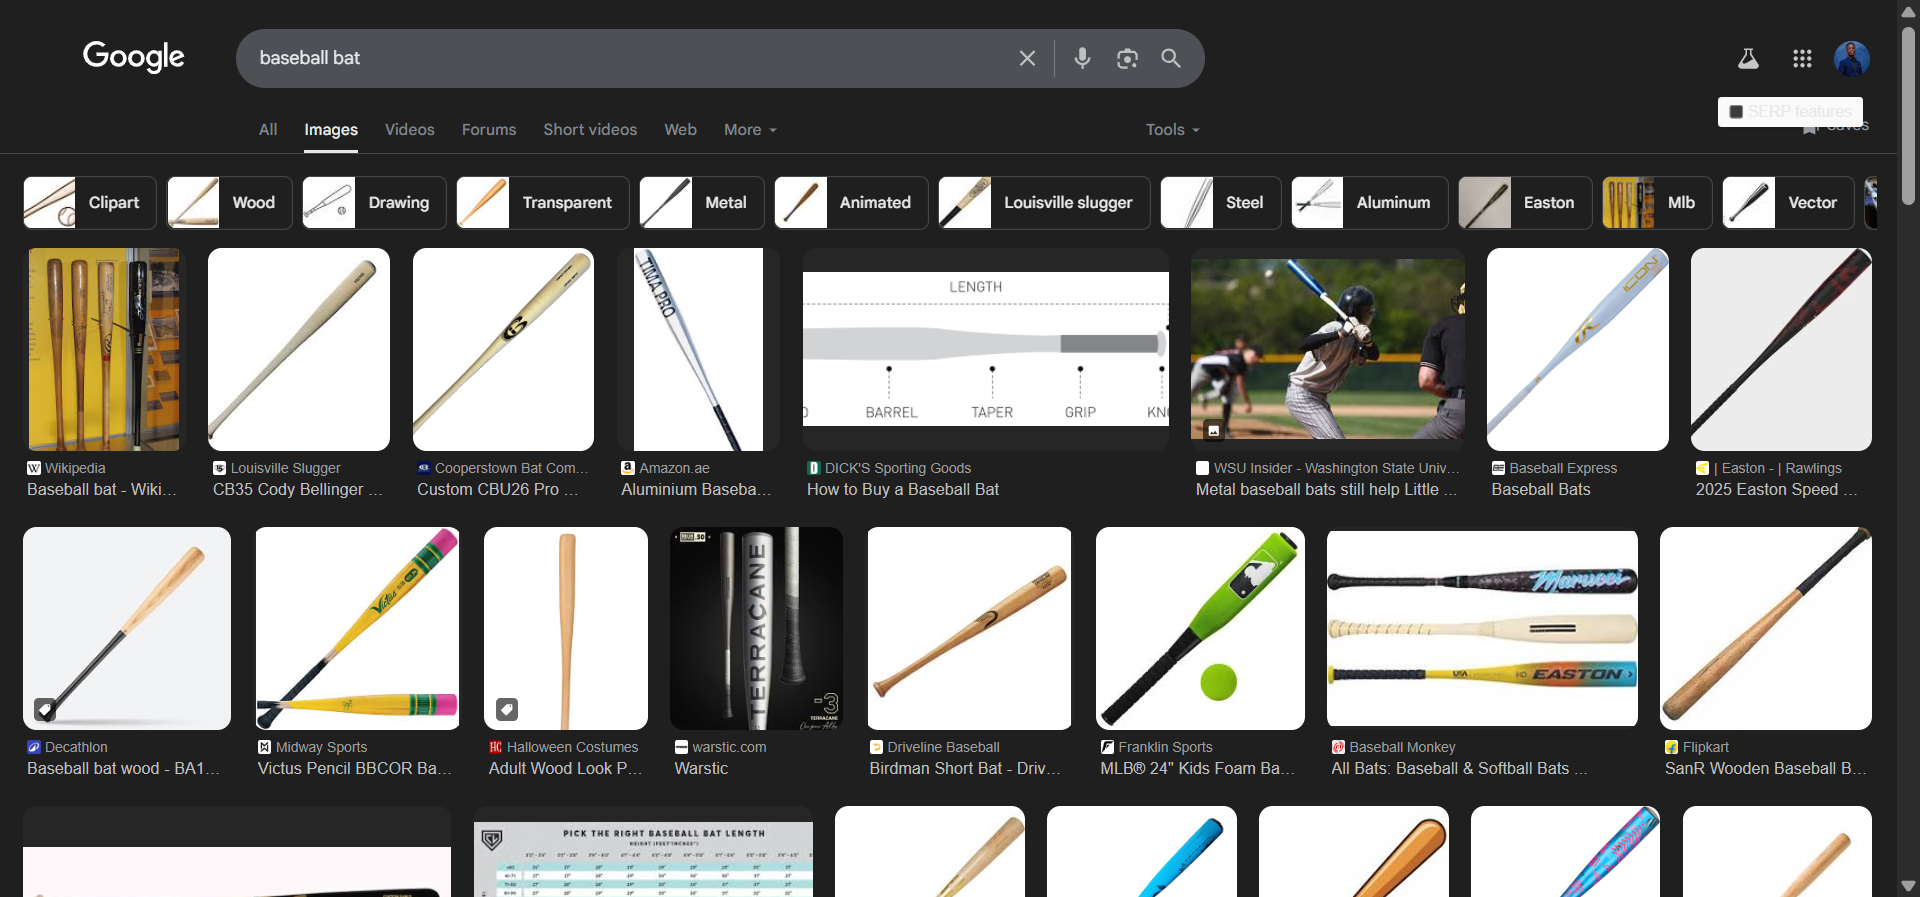Open Baseball Express ICON bat image

click(x=1578, y=349)
